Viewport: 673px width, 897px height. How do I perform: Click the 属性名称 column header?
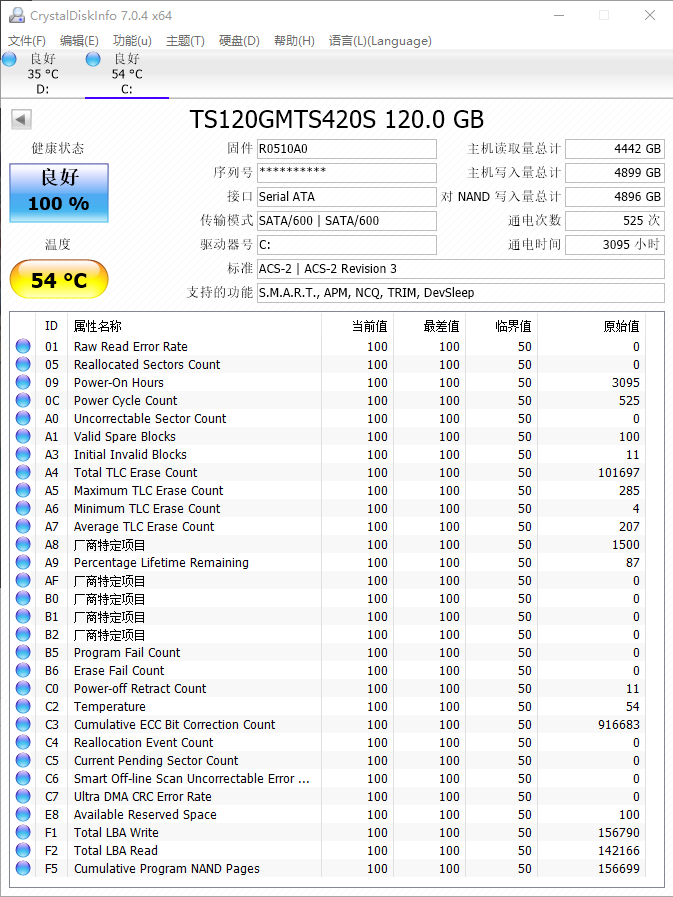(195, 326)
